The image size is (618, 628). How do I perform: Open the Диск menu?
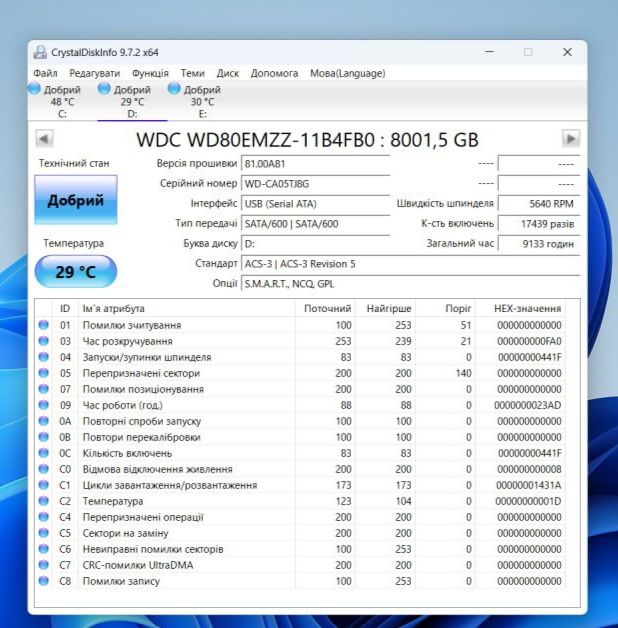[227, 73]
